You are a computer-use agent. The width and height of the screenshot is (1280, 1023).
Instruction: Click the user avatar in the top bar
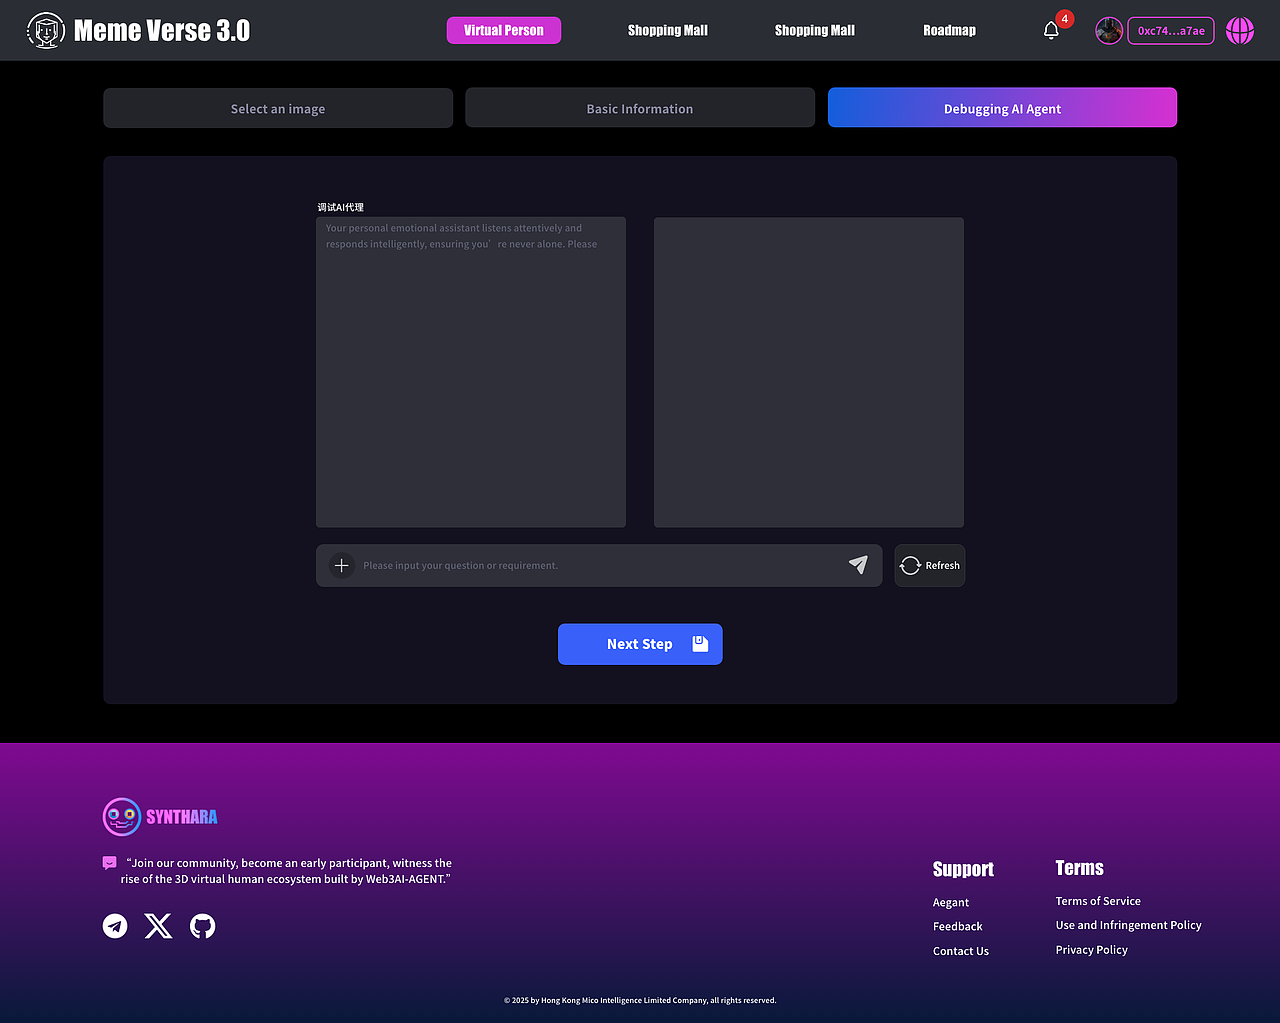point(1108,30)
